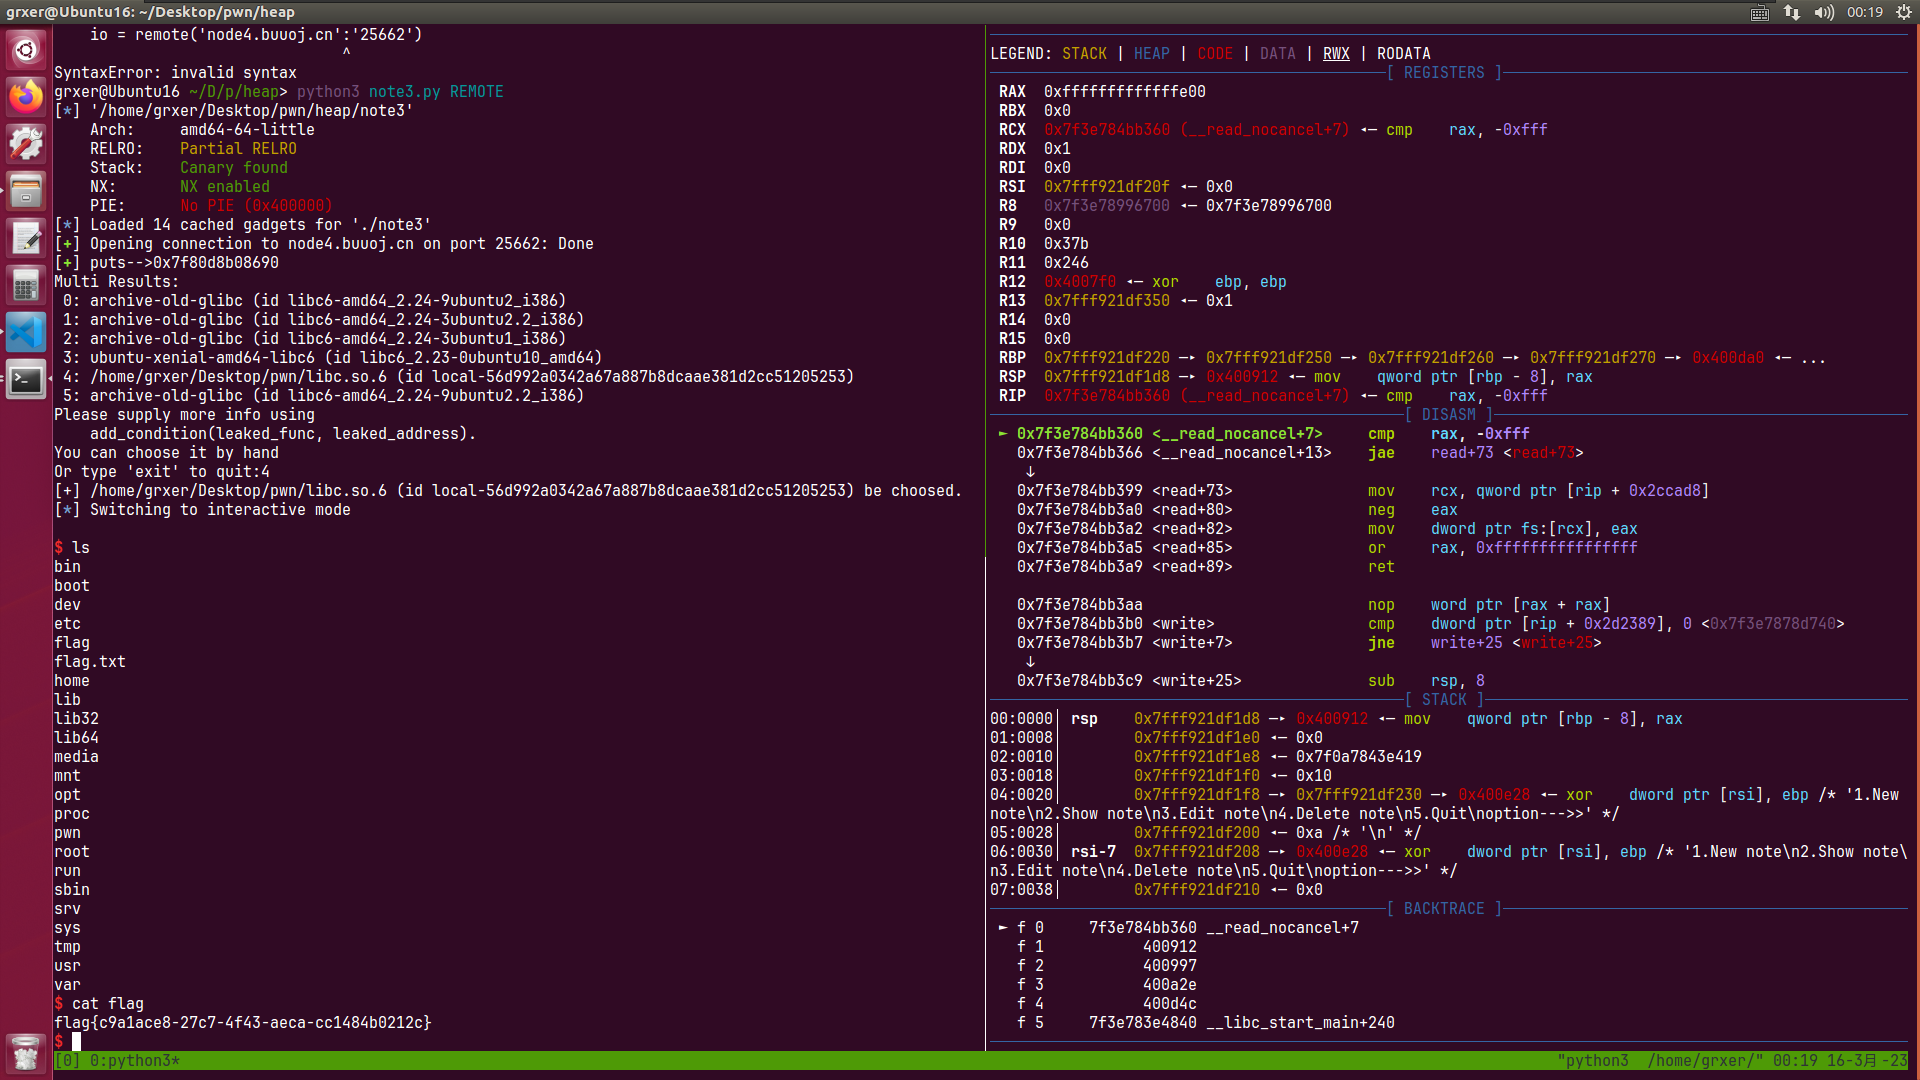Click the 'python3 note3.py REMOTE' command
Viewport: 1920px width, 1080px height.
(400, 92)
